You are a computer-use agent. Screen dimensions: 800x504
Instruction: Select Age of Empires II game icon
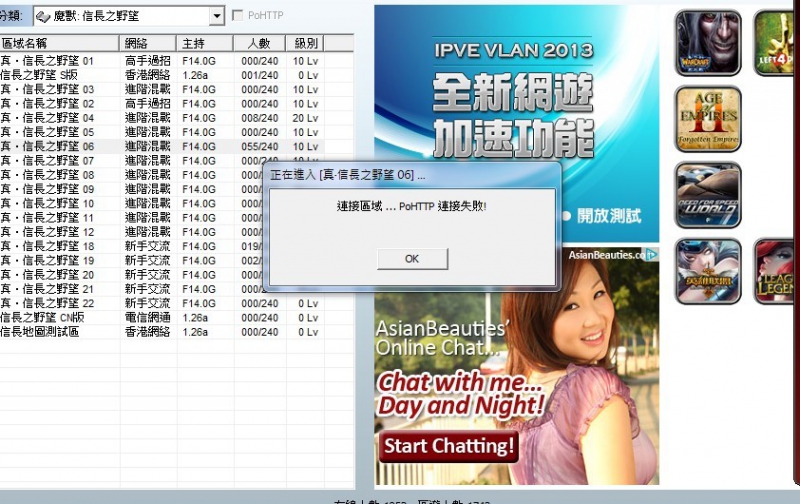(708, 119)
